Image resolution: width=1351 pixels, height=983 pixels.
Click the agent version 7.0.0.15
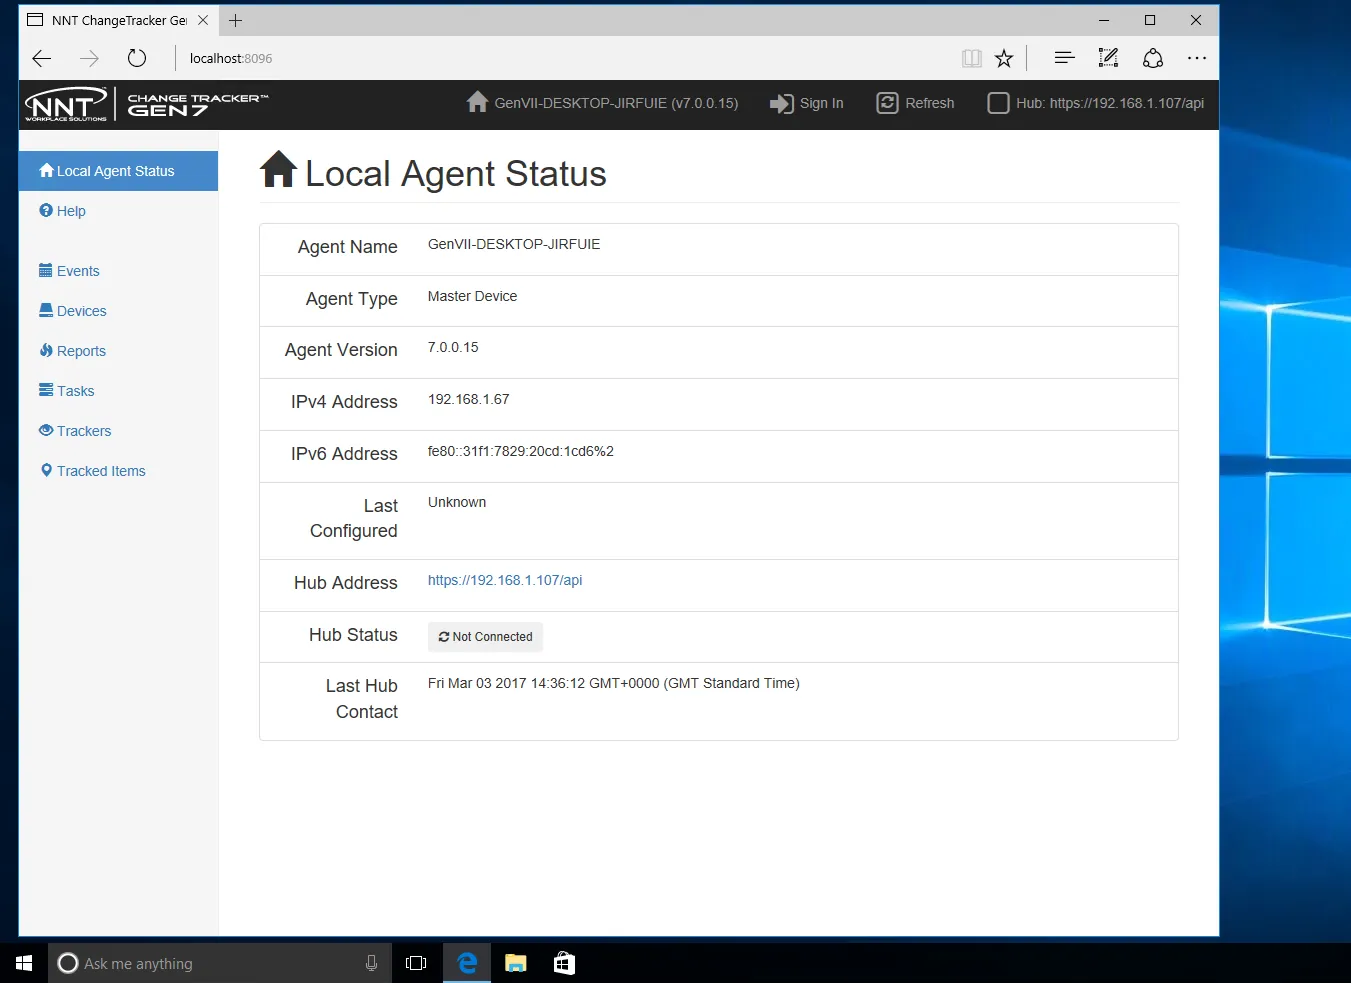point(453,347)
